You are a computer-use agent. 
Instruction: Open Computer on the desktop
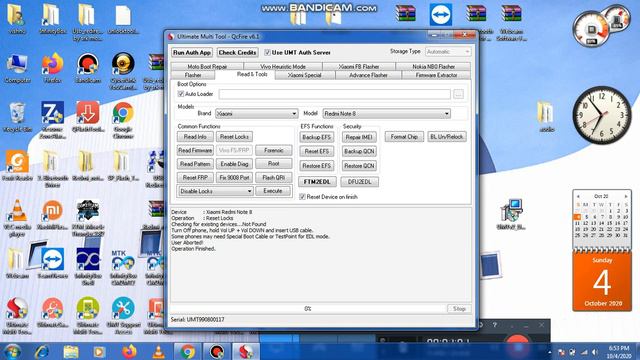[x=17, y=69]
